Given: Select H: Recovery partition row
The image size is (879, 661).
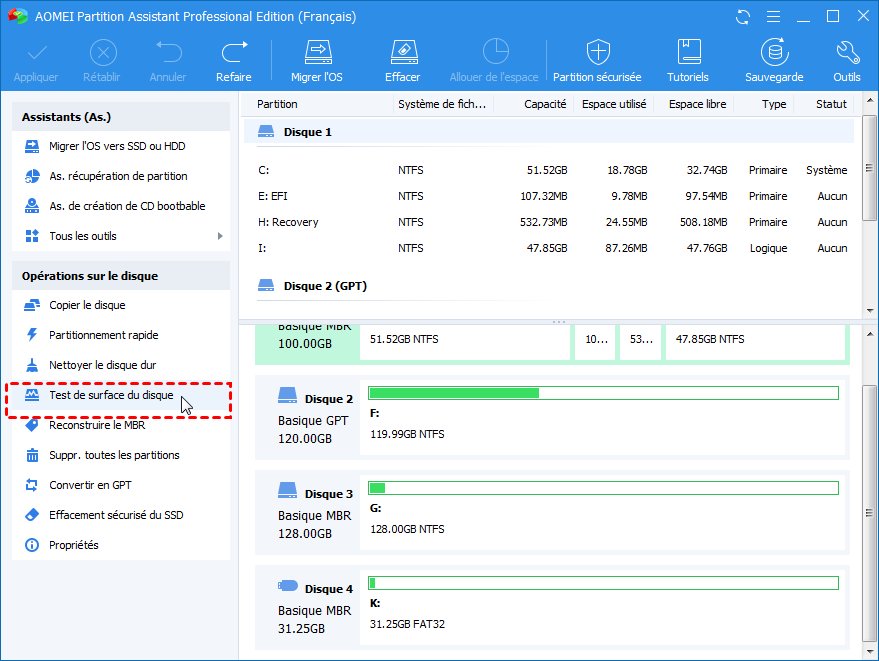Looking at the screenshot, I should 549,222.
